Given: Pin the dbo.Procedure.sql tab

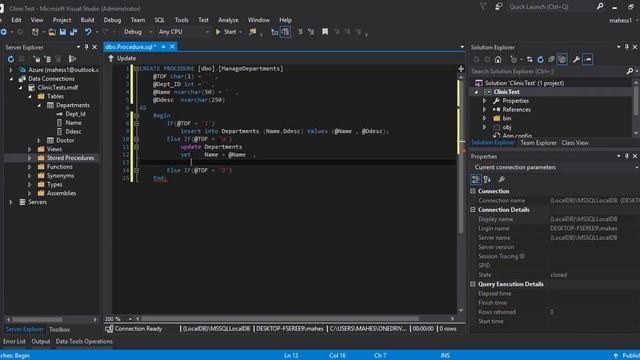Looking at the screenshot, I should tap(163, 47).
